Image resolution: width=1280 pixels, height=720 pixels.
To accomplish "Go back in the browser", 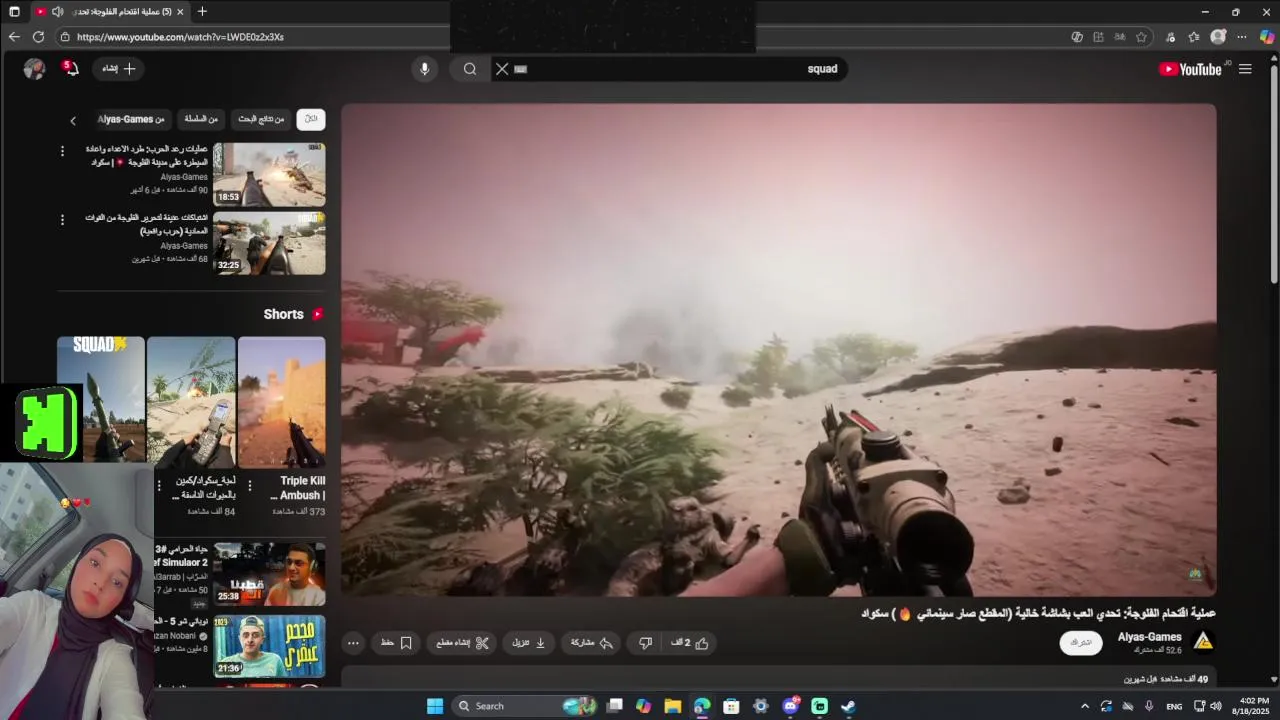I will [x=14, y=37].
